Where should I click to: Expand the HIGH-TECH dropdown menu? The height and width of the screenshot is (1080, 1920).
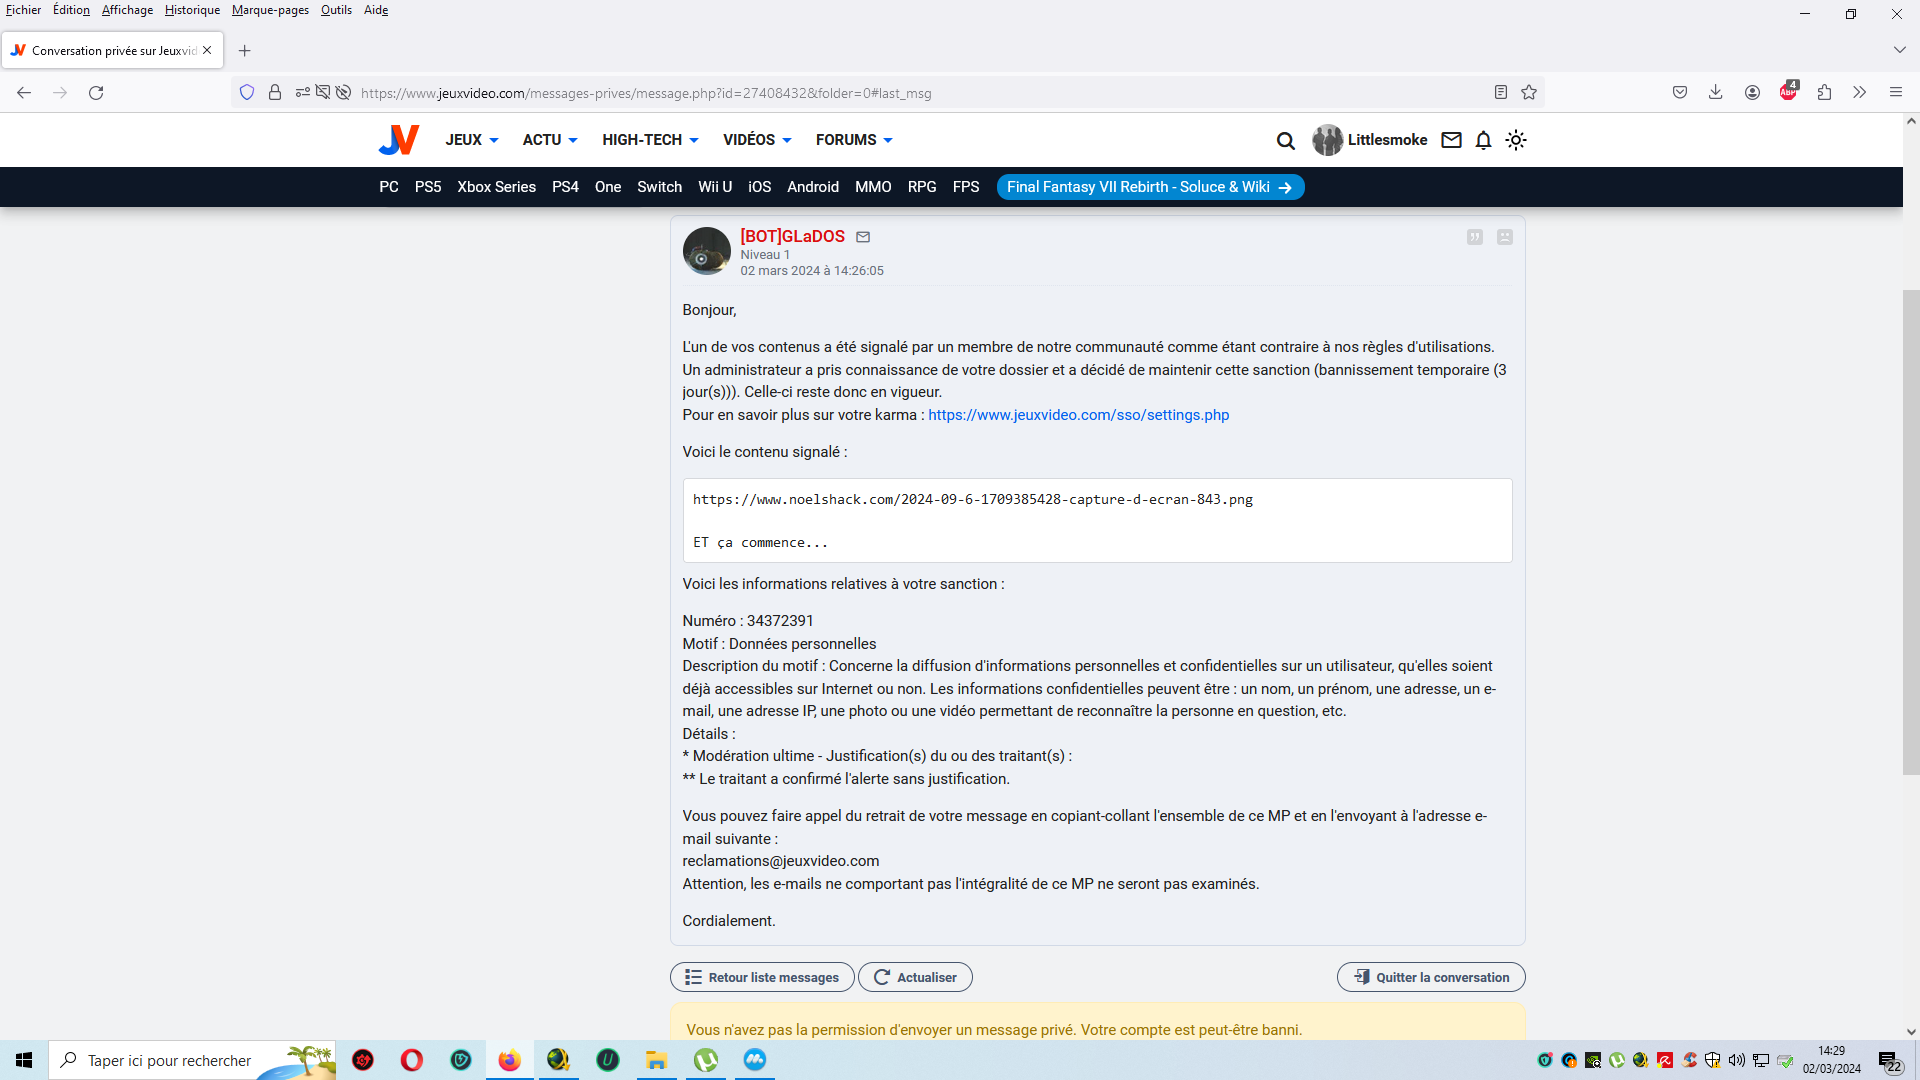(650, 140)
